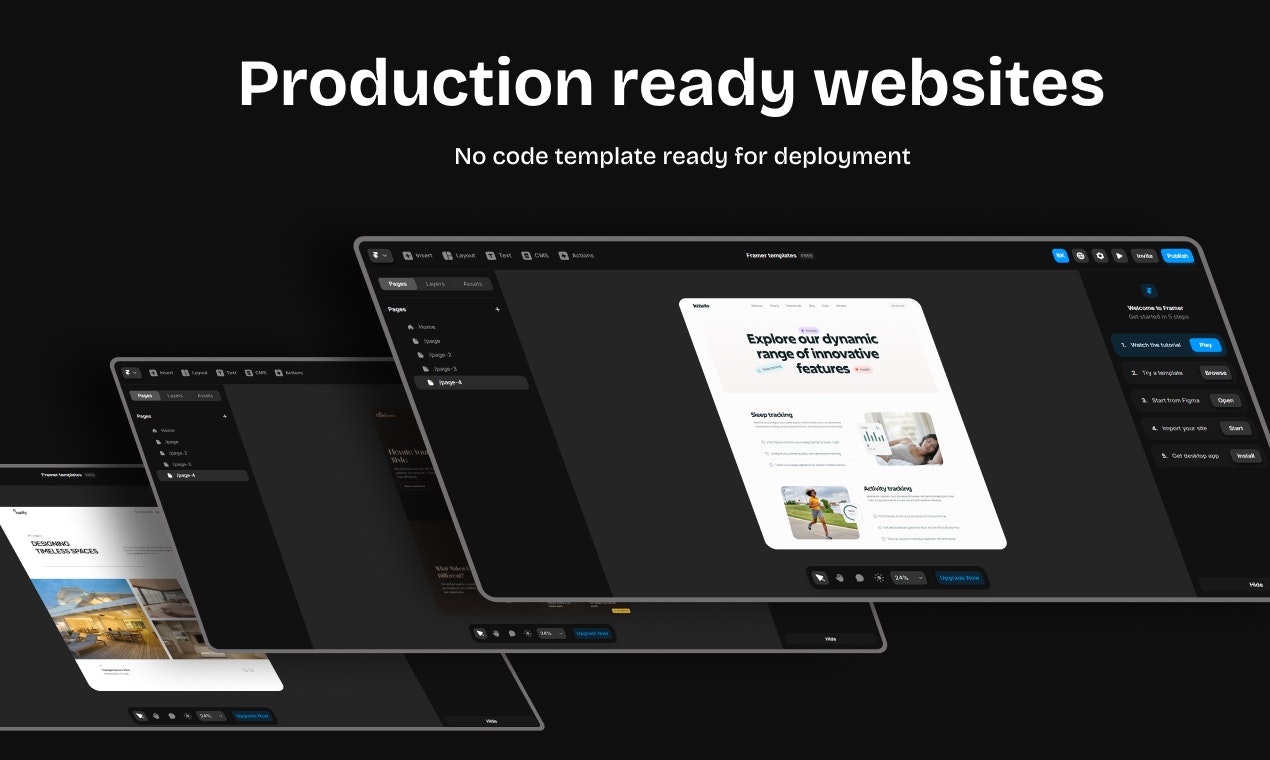Screen dimensions: 1270x760
Task: Open 24% zoom dropdown in back-left window
Action: point(210,716)
